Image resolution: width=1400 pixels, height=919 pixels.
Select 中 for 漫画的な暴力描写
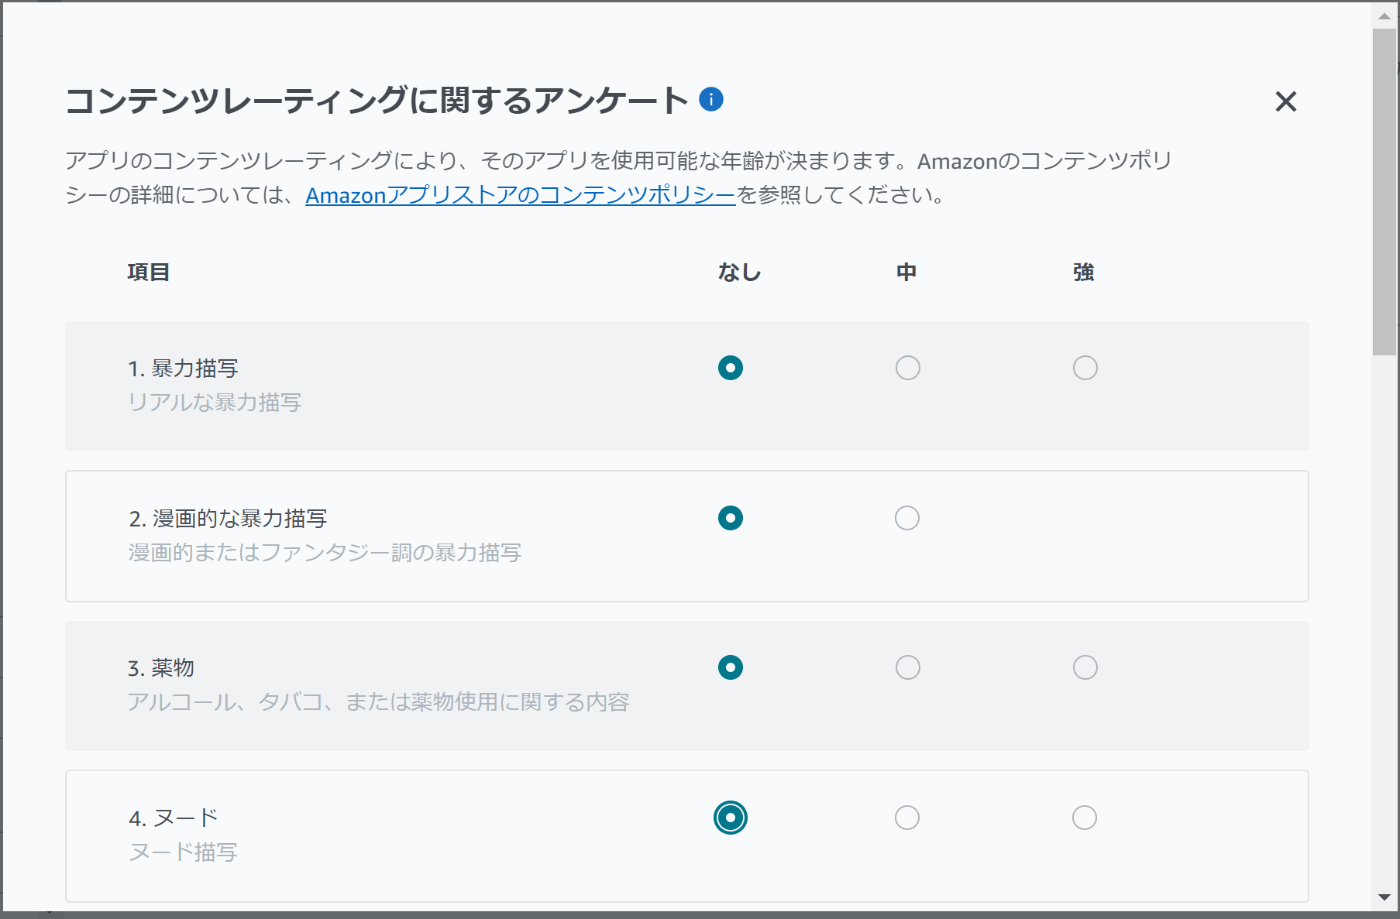point(907,518)
